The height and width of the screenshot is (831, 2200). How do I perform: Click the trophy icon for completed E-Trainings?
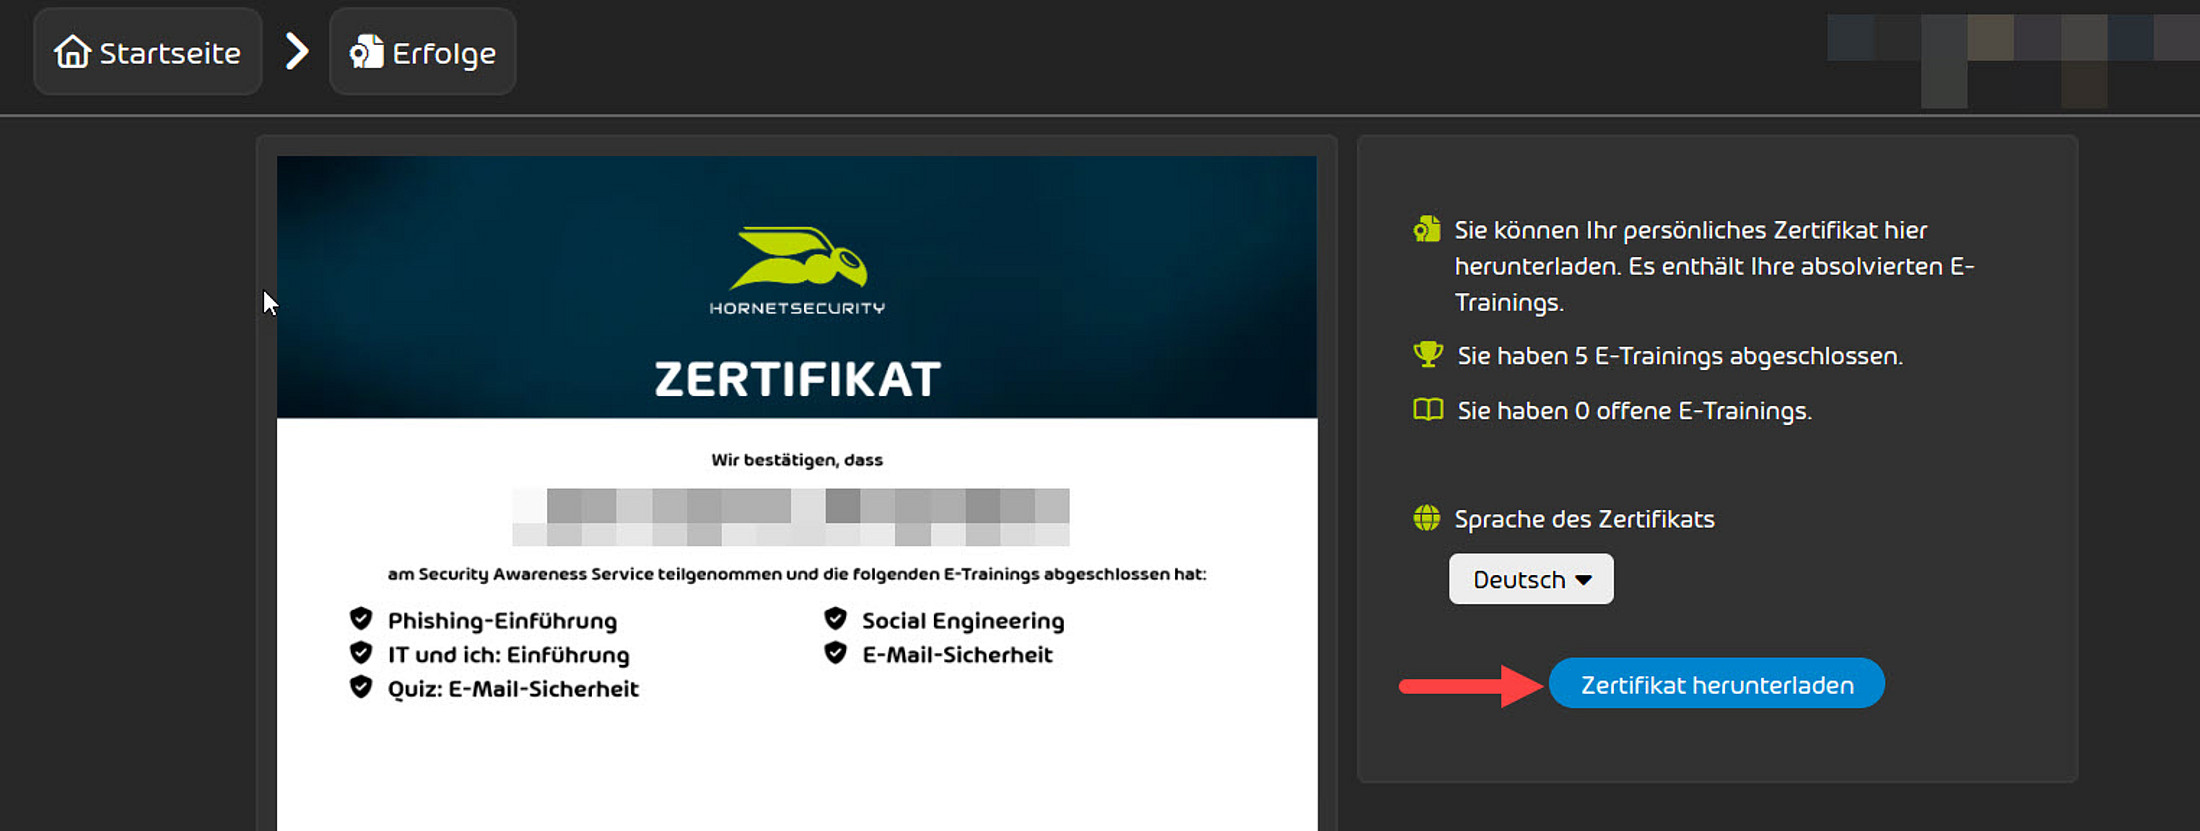(1427, 355)
